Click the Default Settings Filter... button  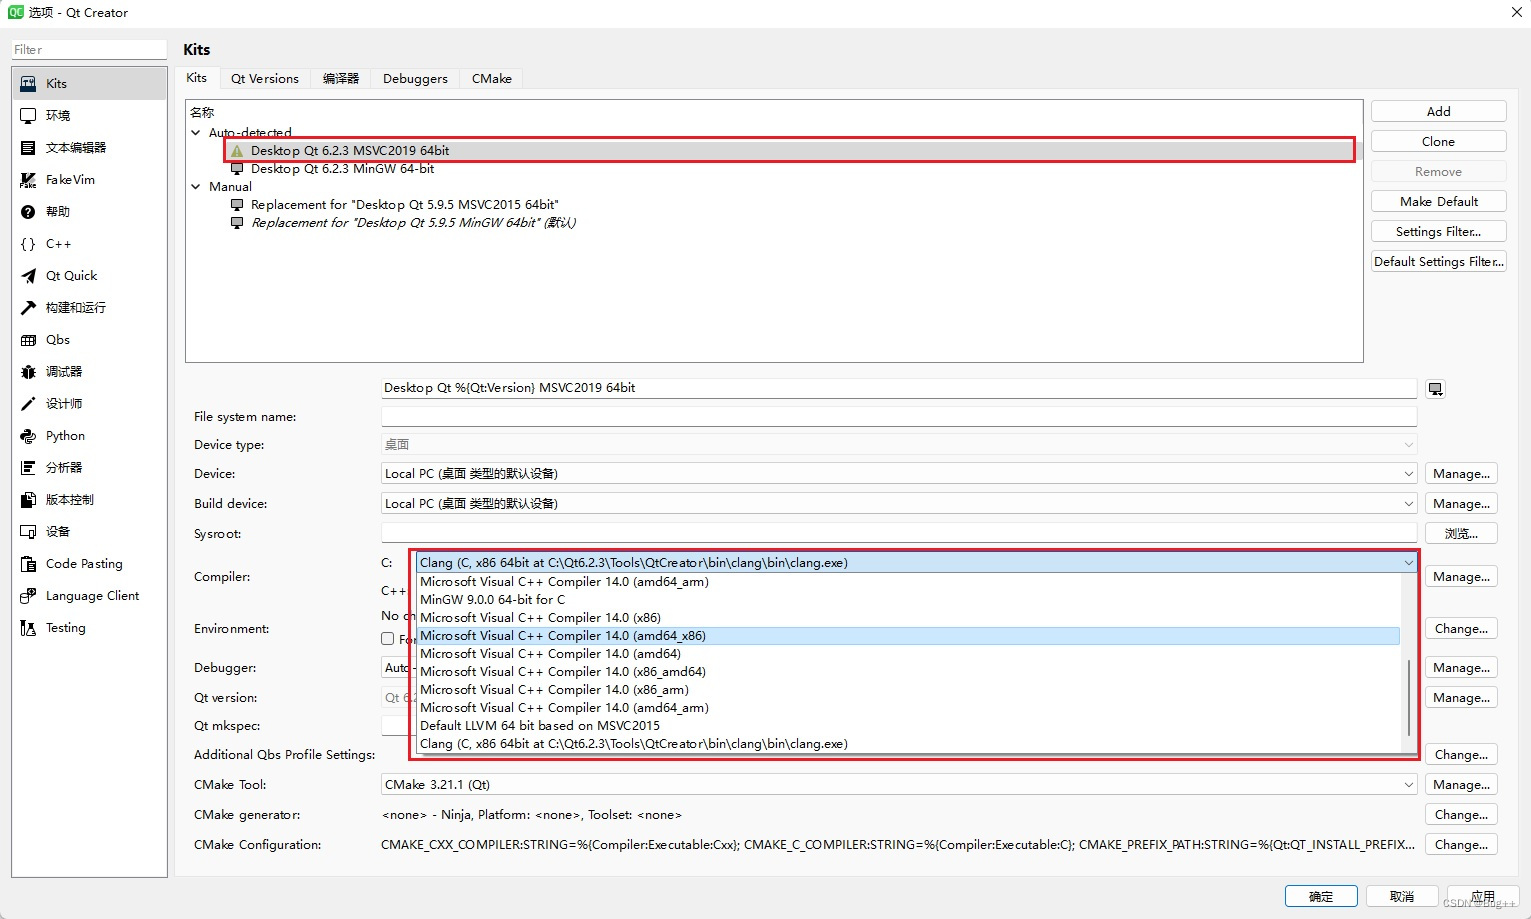pos(1438,262)
